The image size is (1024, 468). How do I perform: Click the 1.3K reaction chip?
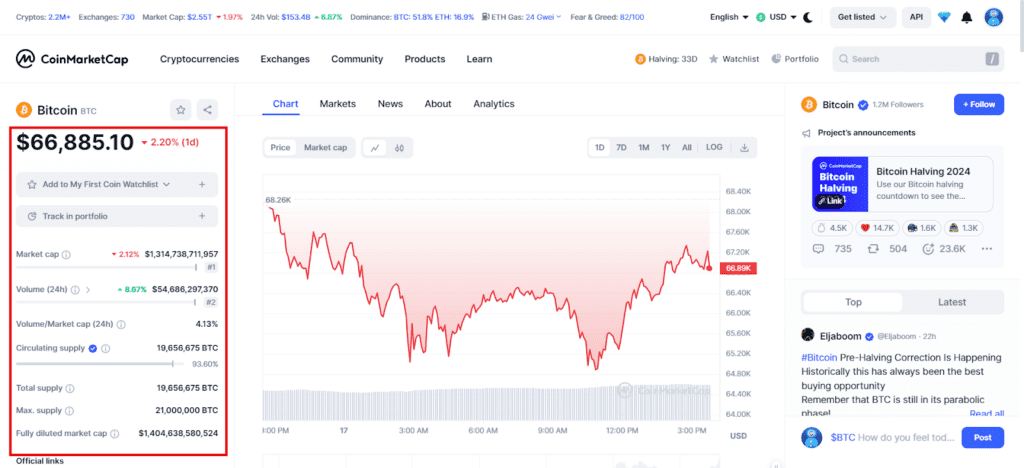click(x=963, y=228)
